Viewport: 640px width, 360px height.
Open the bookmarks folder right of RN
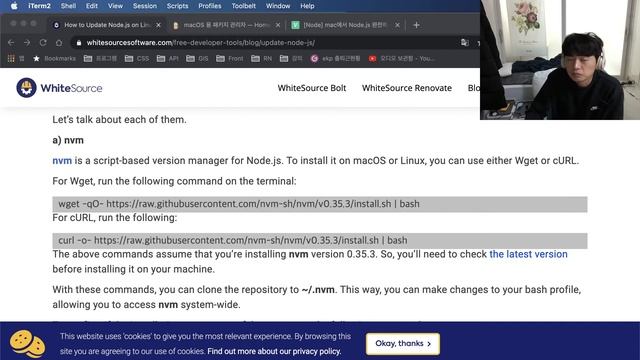pyautogui.click(x=291, y=58)
